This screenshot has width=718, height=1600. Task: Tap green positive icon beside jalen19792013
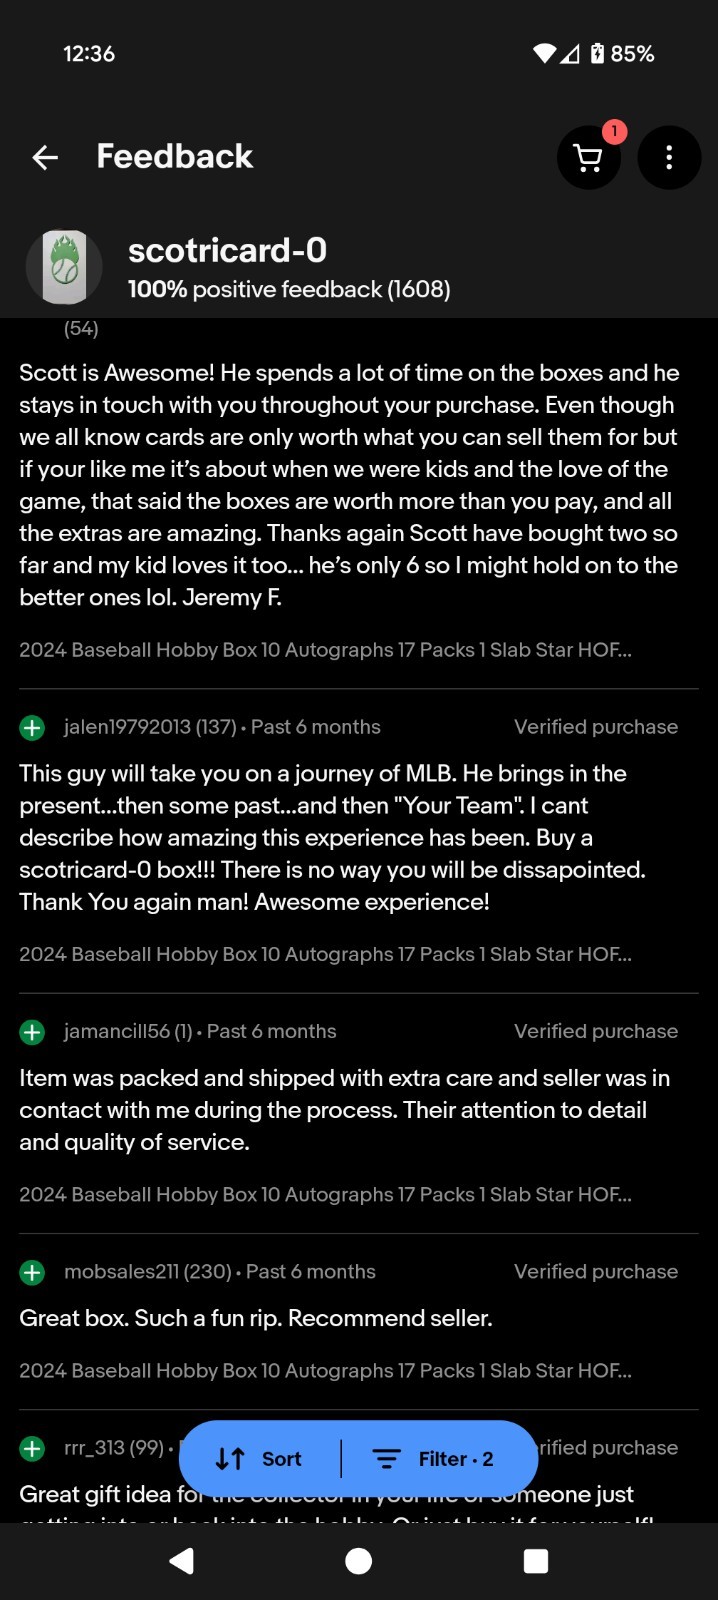32,728
